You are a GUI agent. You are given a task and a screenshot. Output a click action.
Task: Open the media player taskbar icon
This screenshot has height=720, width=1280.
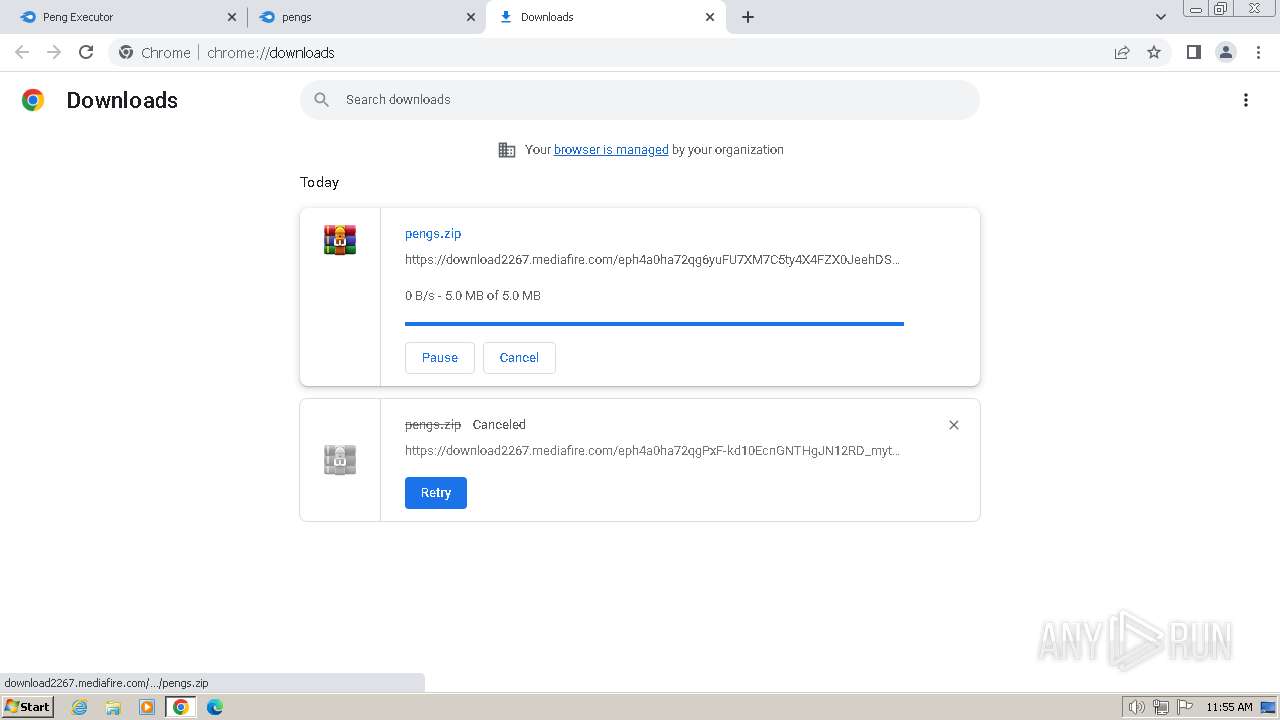tap(147, 707)
